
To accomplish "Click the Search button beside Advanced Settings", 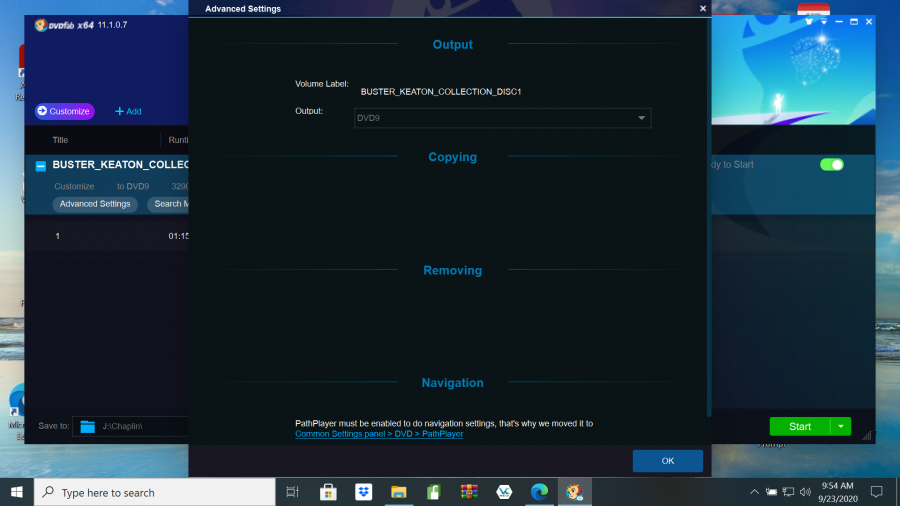I will click(168, 204).
